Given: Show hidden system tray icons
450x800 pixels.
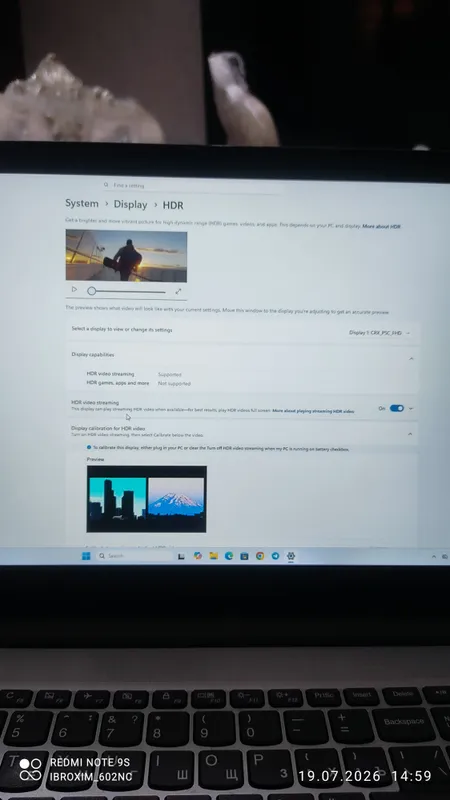Looking at the screenshot, I should (x=434, y=556).
